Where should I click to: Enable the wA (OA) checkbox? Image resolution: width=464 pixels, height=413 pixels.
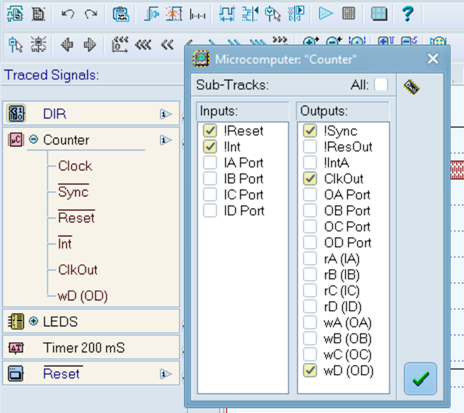point(310,323)
